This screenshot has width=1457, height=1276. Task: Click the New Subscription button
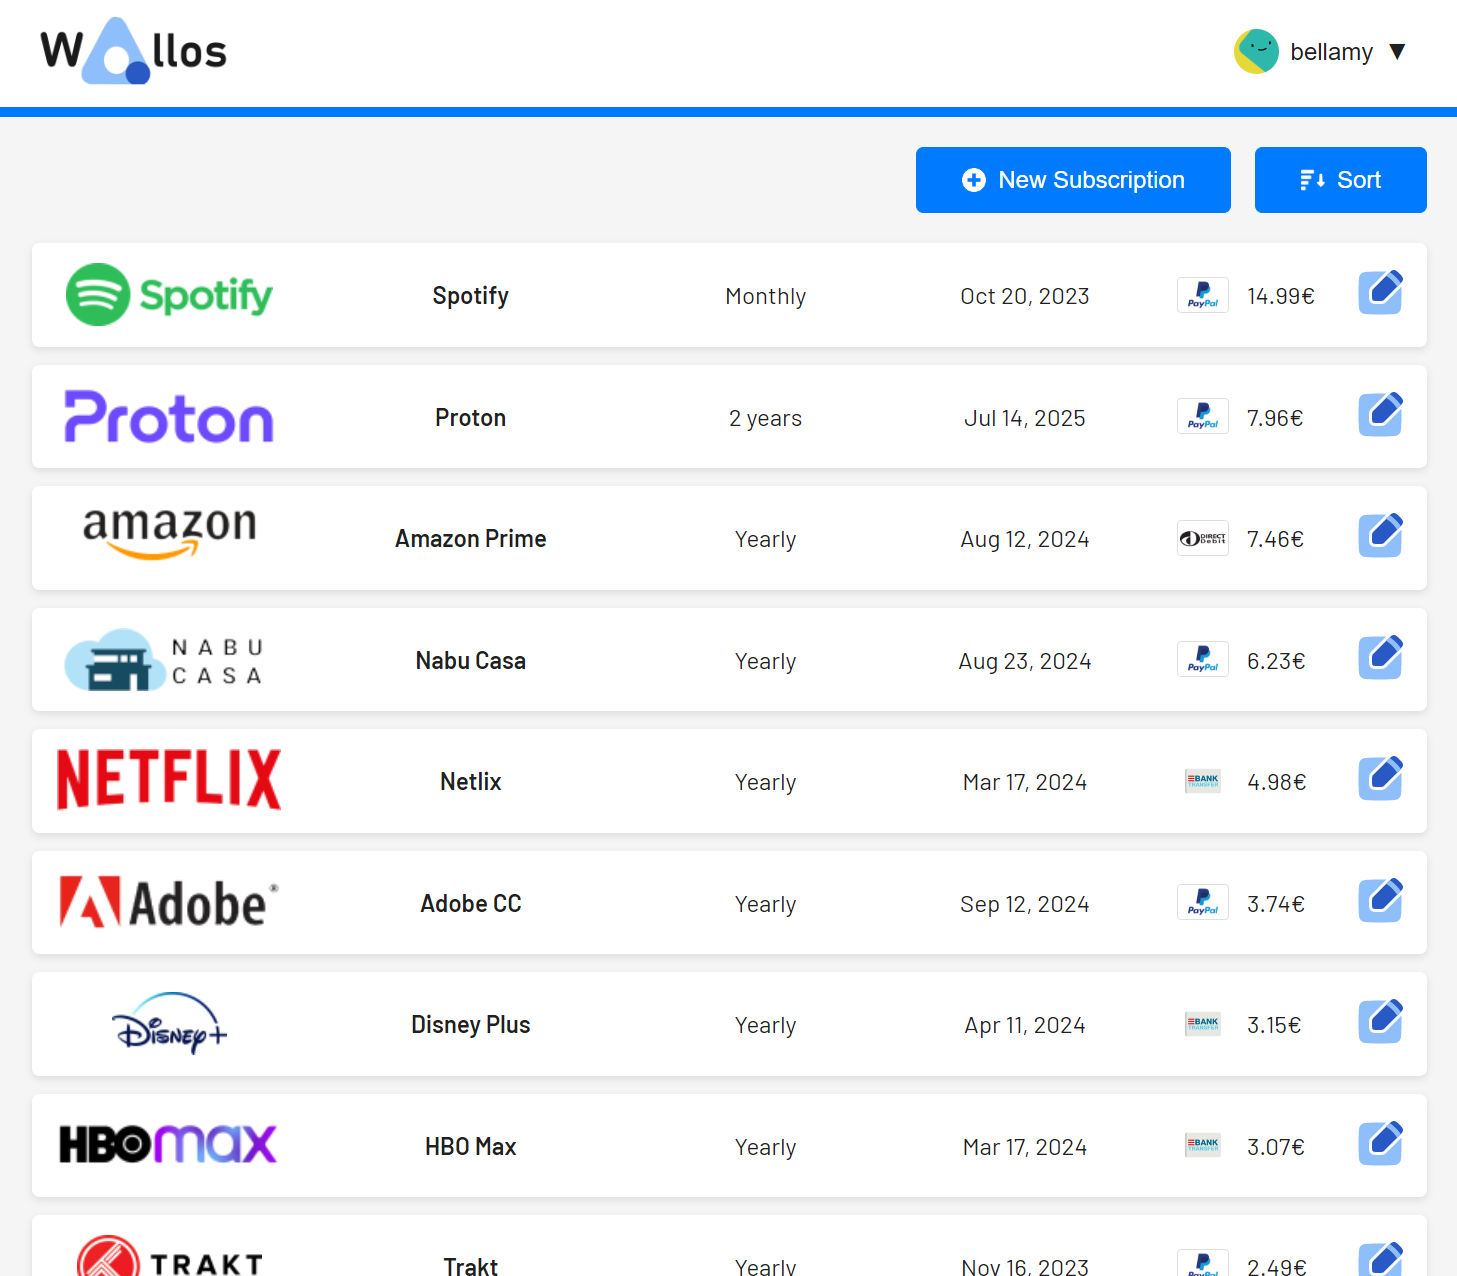pos(1072,180)
